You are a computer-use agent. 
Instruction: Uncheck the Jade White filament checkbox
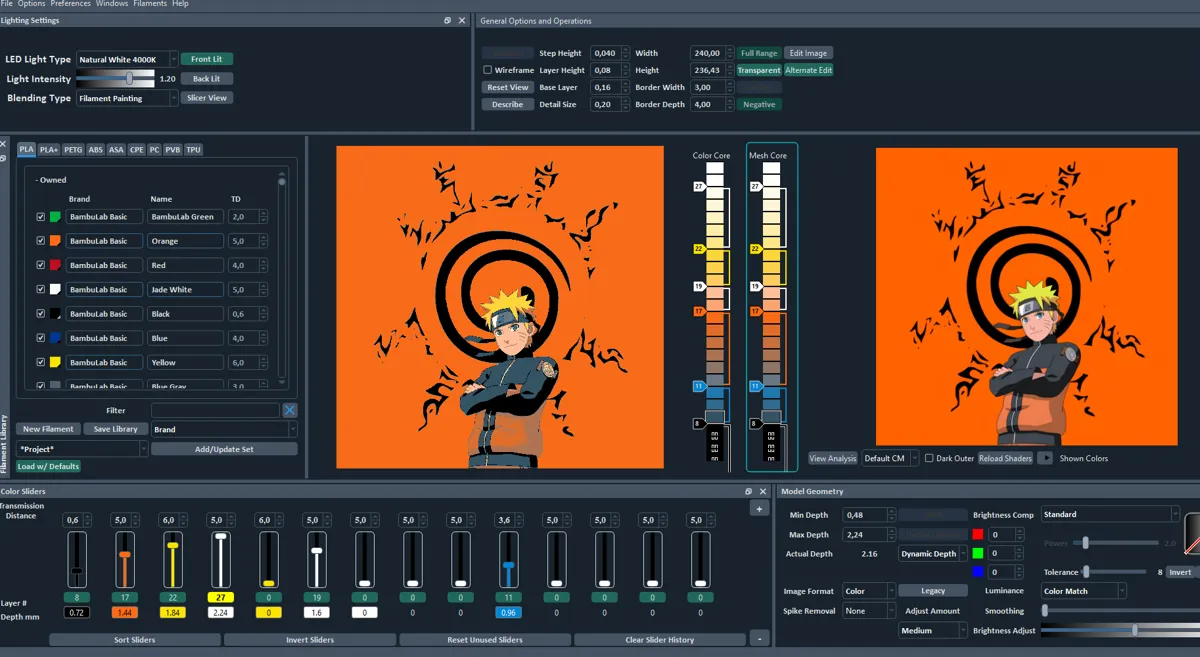pos(41,289)
